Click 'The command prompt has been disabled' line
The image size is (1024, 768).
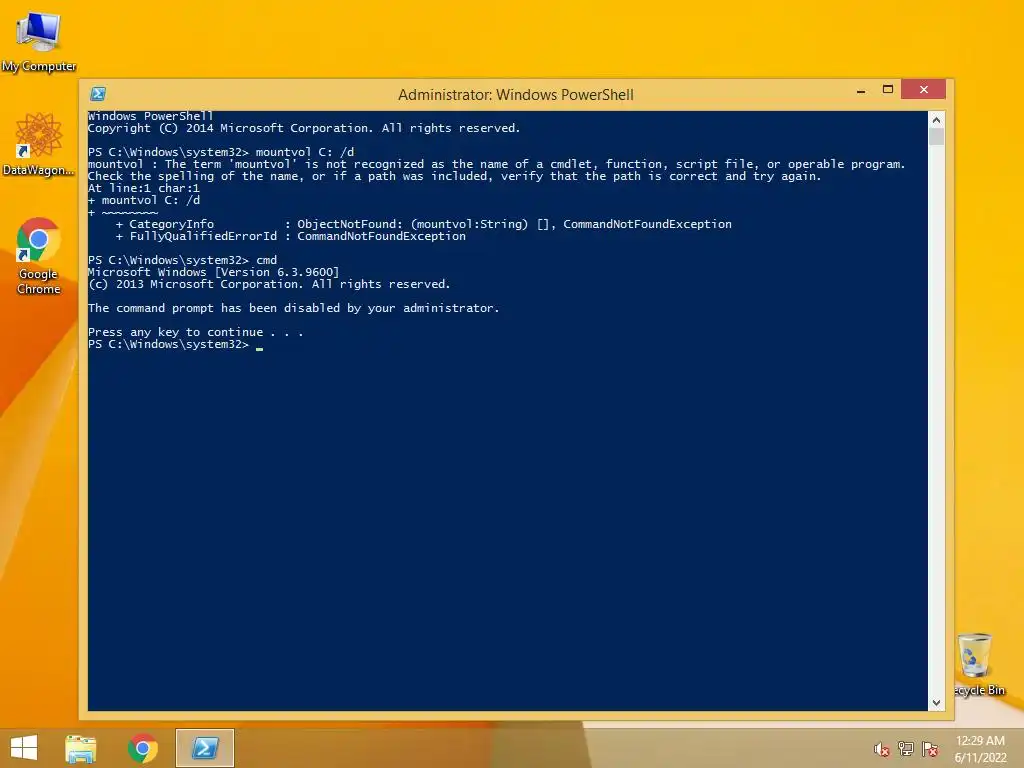tap(293, 308)
